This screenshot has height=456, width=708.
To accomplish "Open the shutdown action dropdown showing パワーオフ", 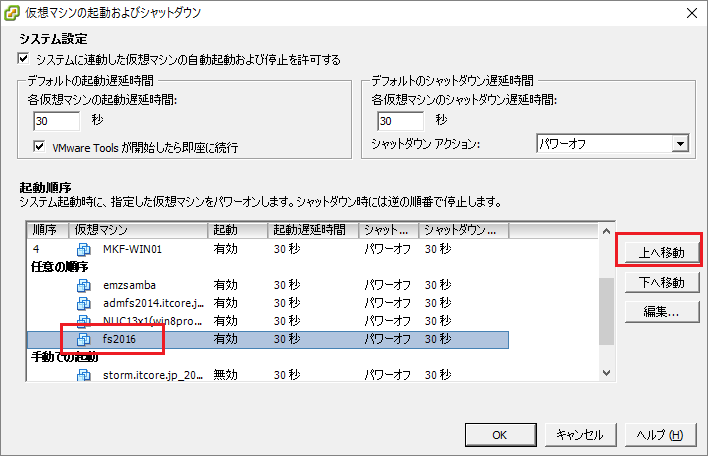I will pos(613,144).
